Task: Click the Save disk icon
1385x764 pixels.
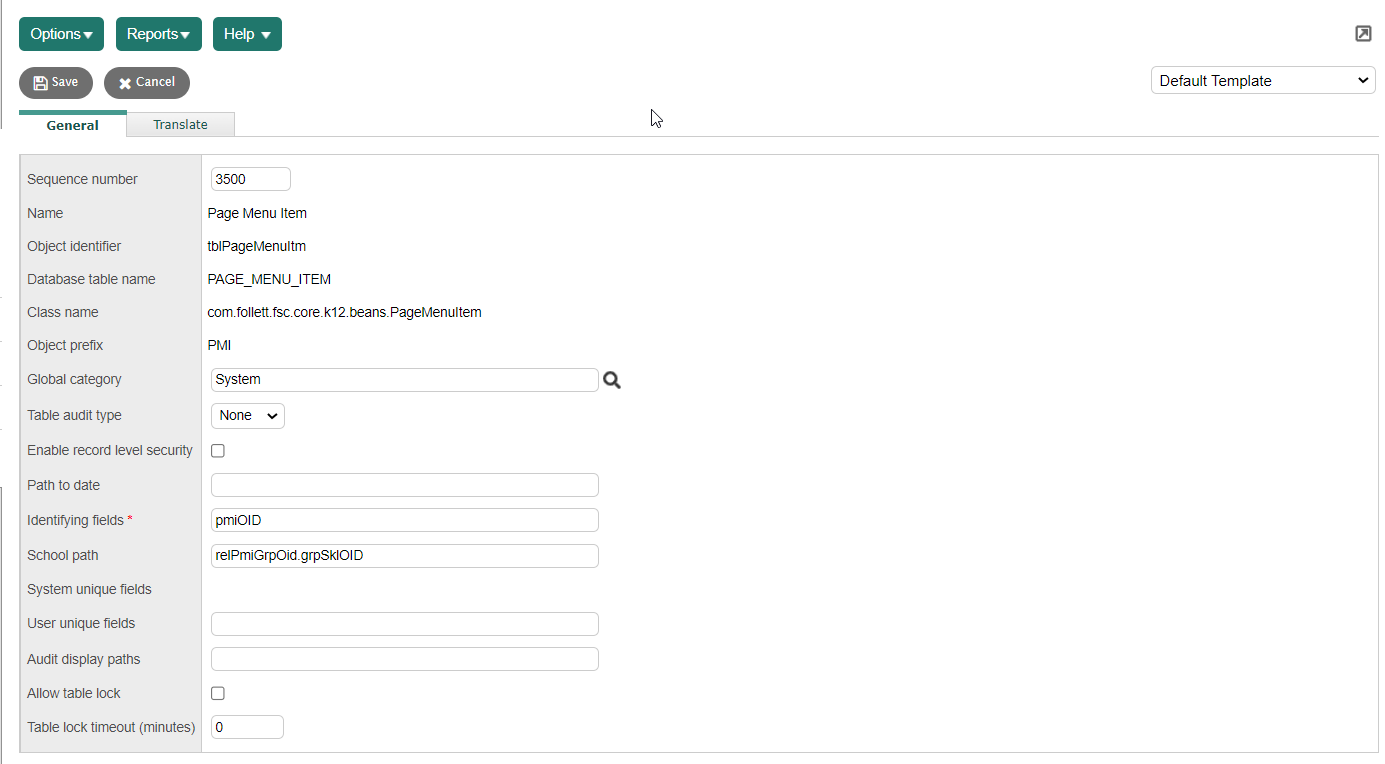Action: click(39, 83)
